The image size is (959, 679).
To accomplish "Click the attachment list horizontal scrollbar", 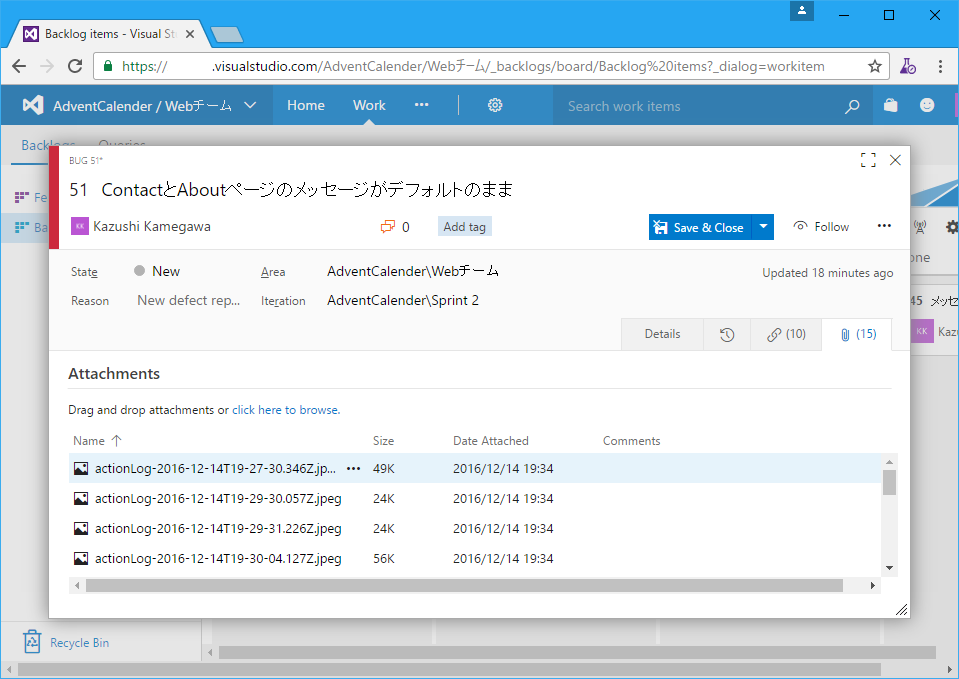I will point(464,585).
